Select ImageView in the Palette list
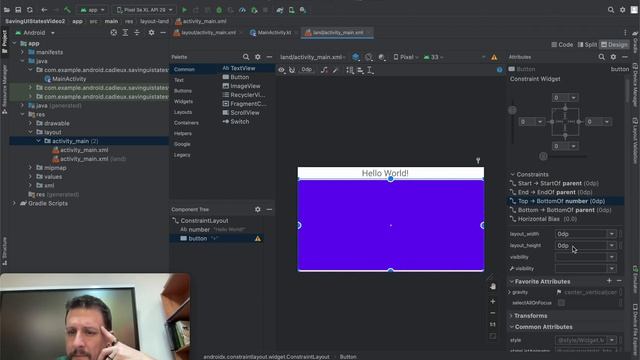 (x=242, y=86)
